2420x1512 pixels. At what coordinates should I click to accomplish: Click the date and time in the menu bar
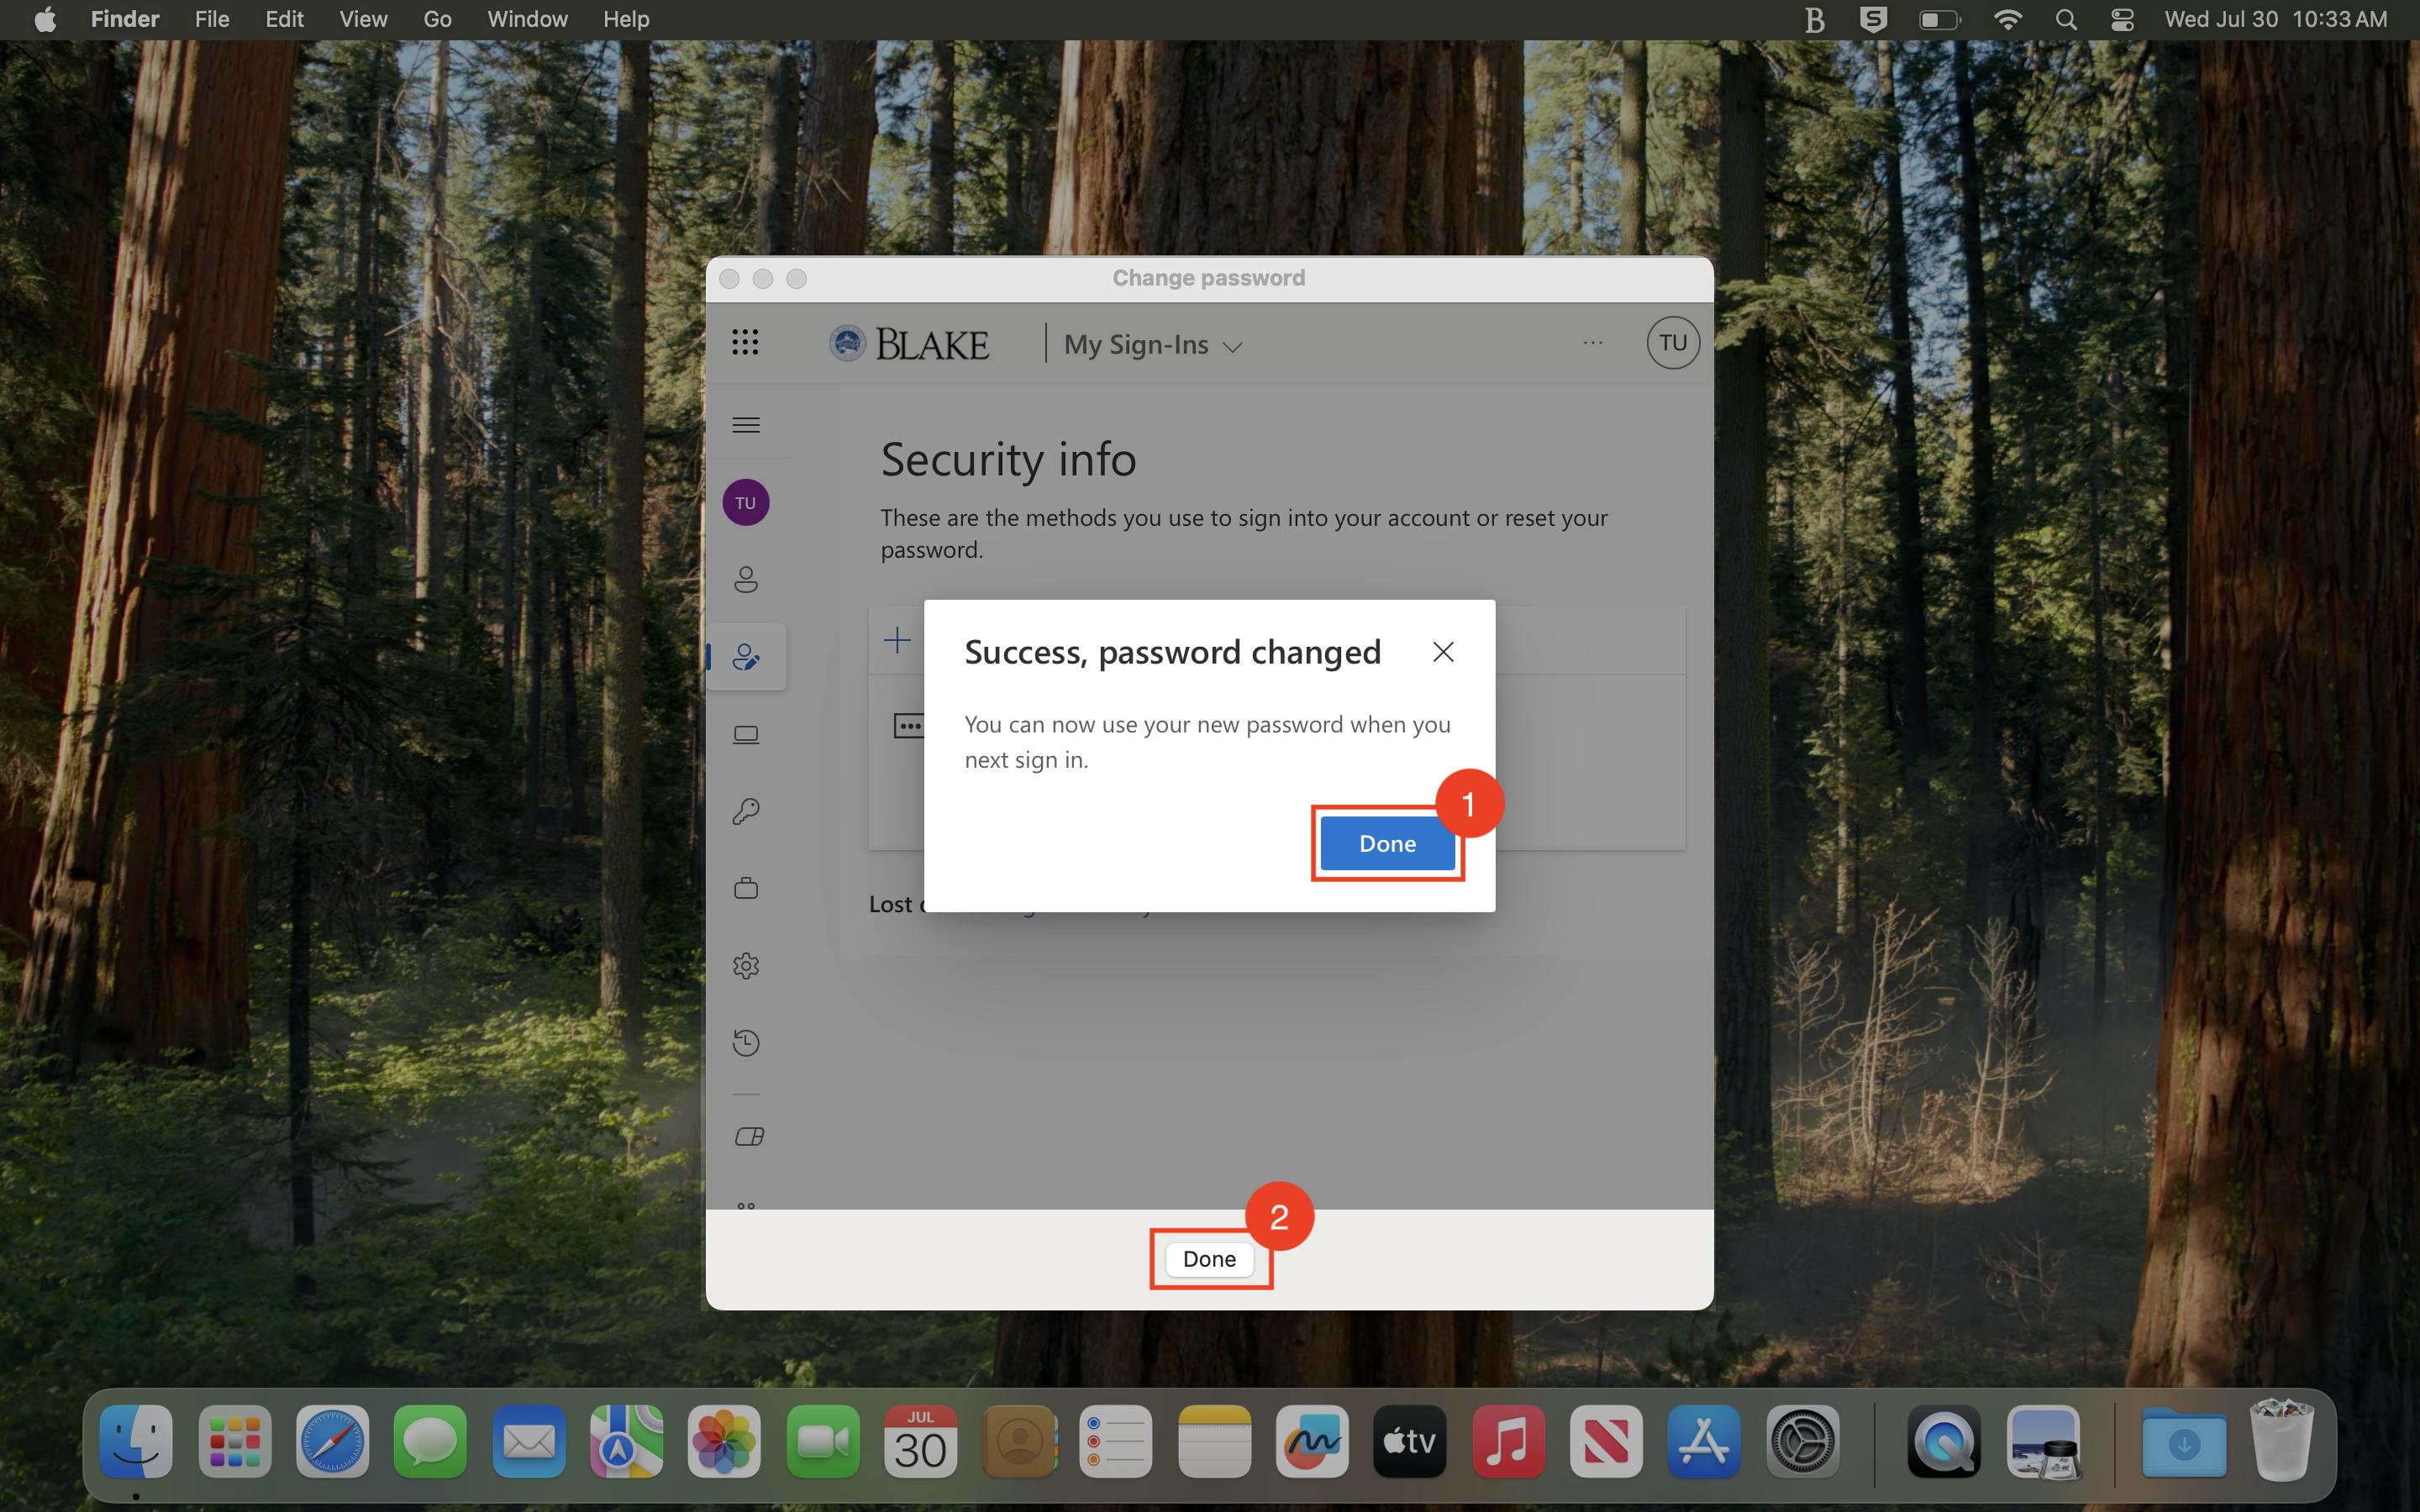[x=2276, y=19]
